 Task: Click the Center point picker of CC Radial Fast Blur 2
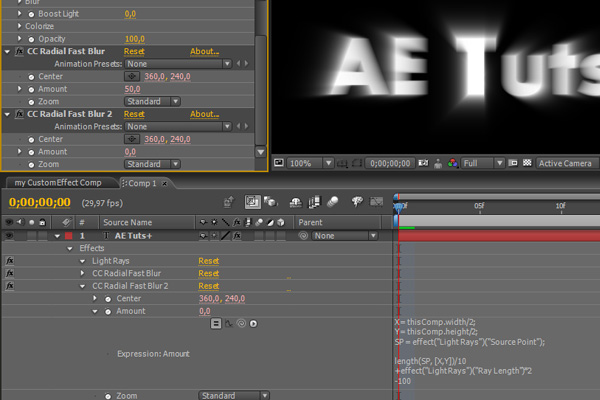[132, 139]
